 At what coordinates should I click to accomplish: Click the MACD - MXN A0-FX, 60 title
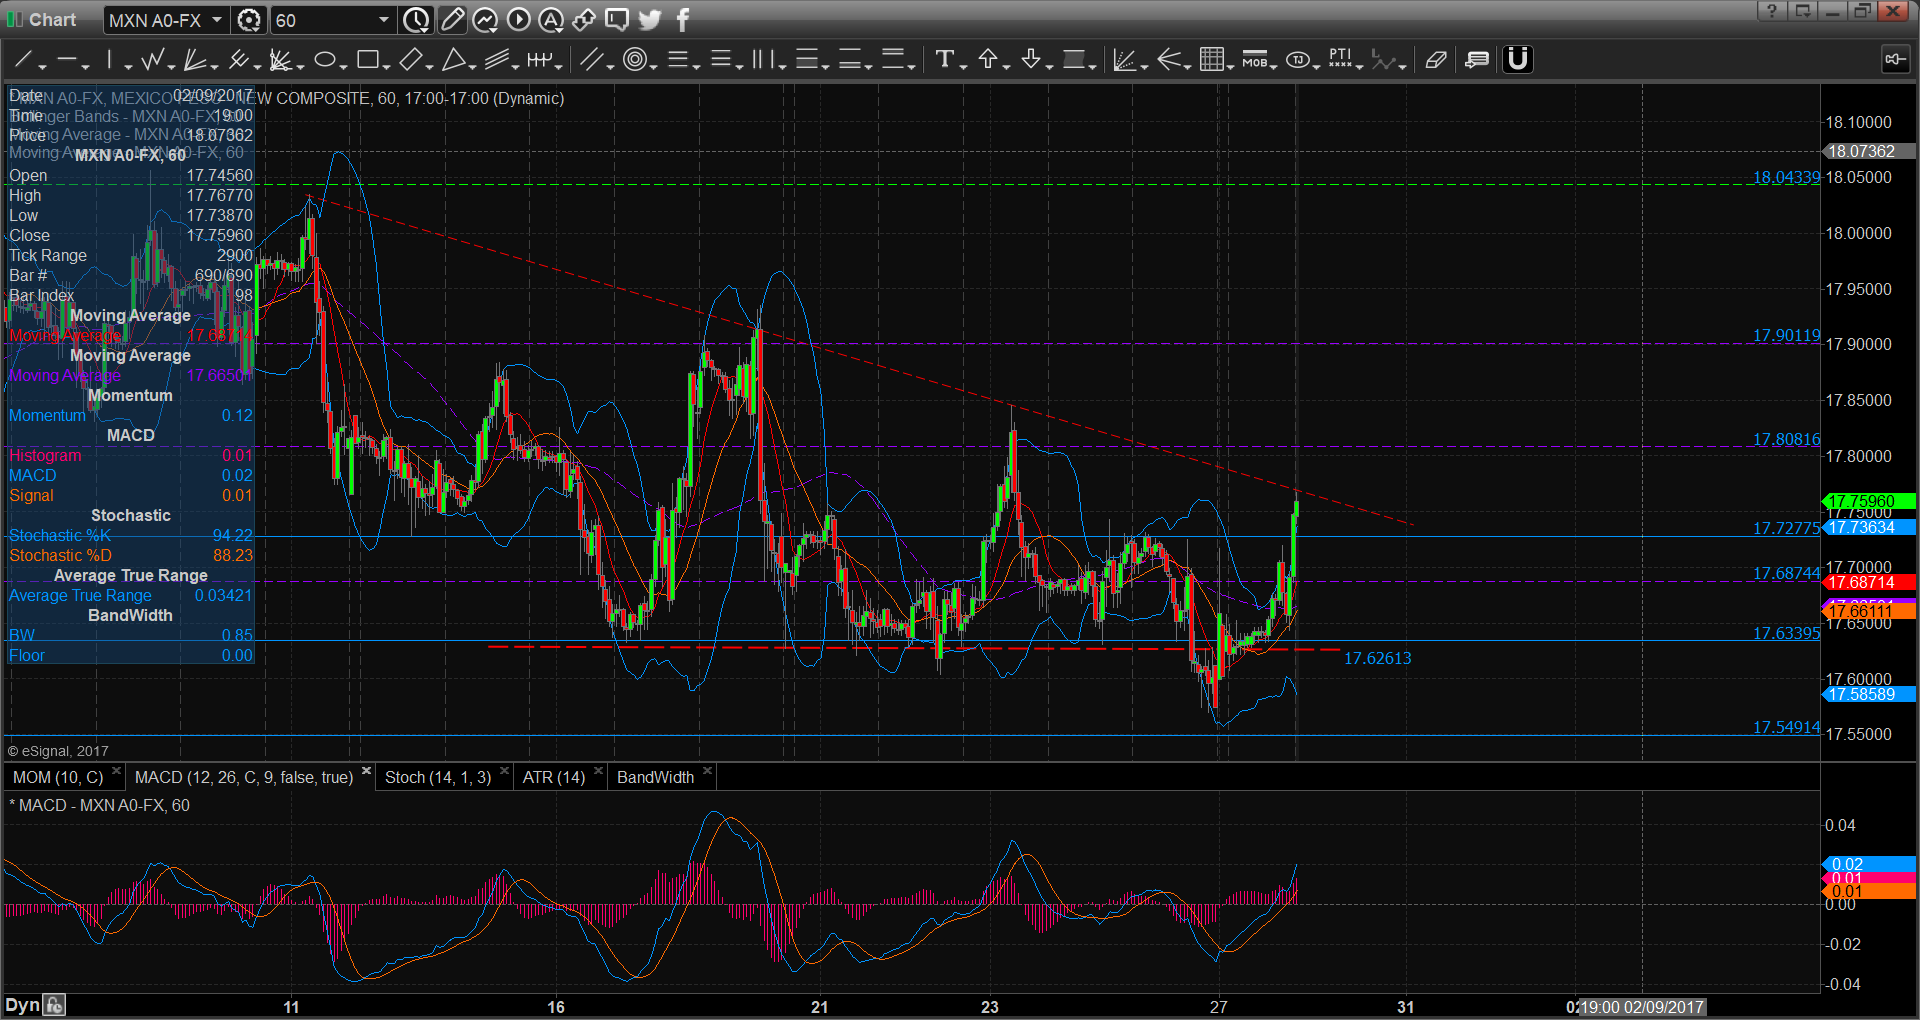click(x=99, y=805)
